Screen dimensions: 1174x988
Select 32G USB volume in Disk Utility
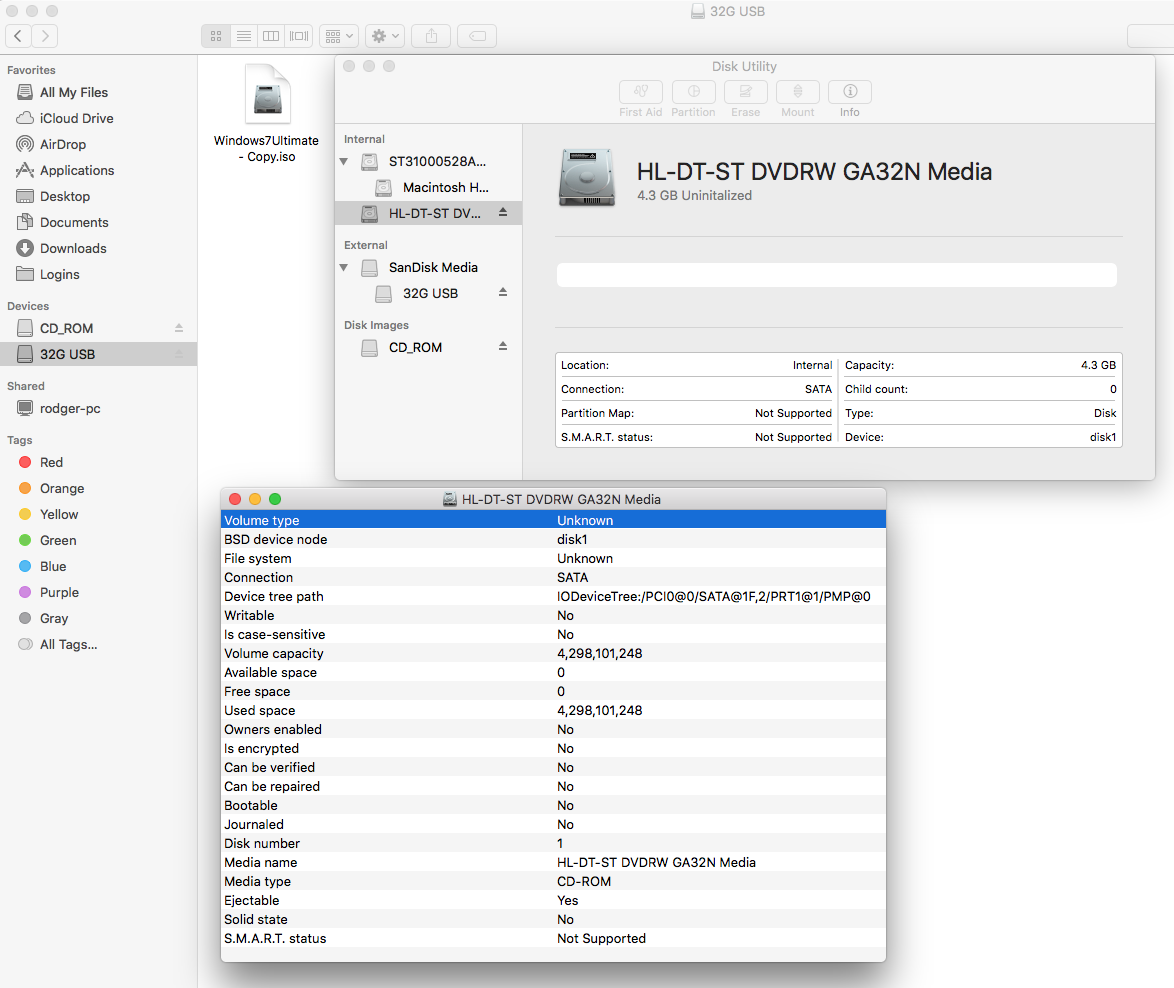tap(428, 293)
